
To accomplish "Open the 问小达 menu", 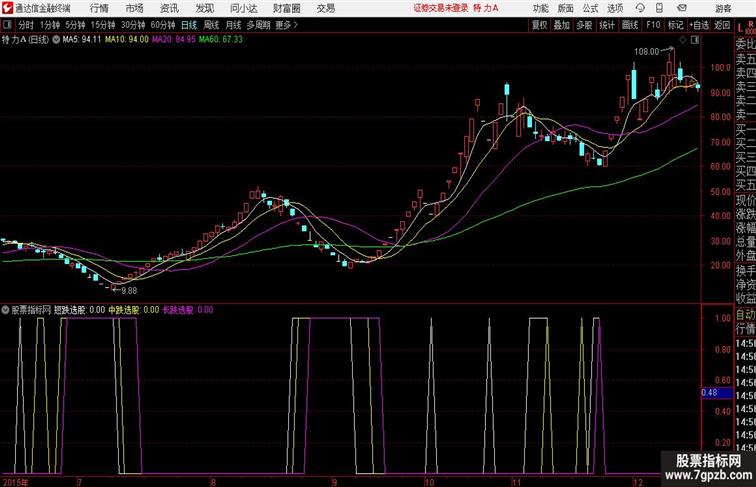I will click(x=243, y=8).
